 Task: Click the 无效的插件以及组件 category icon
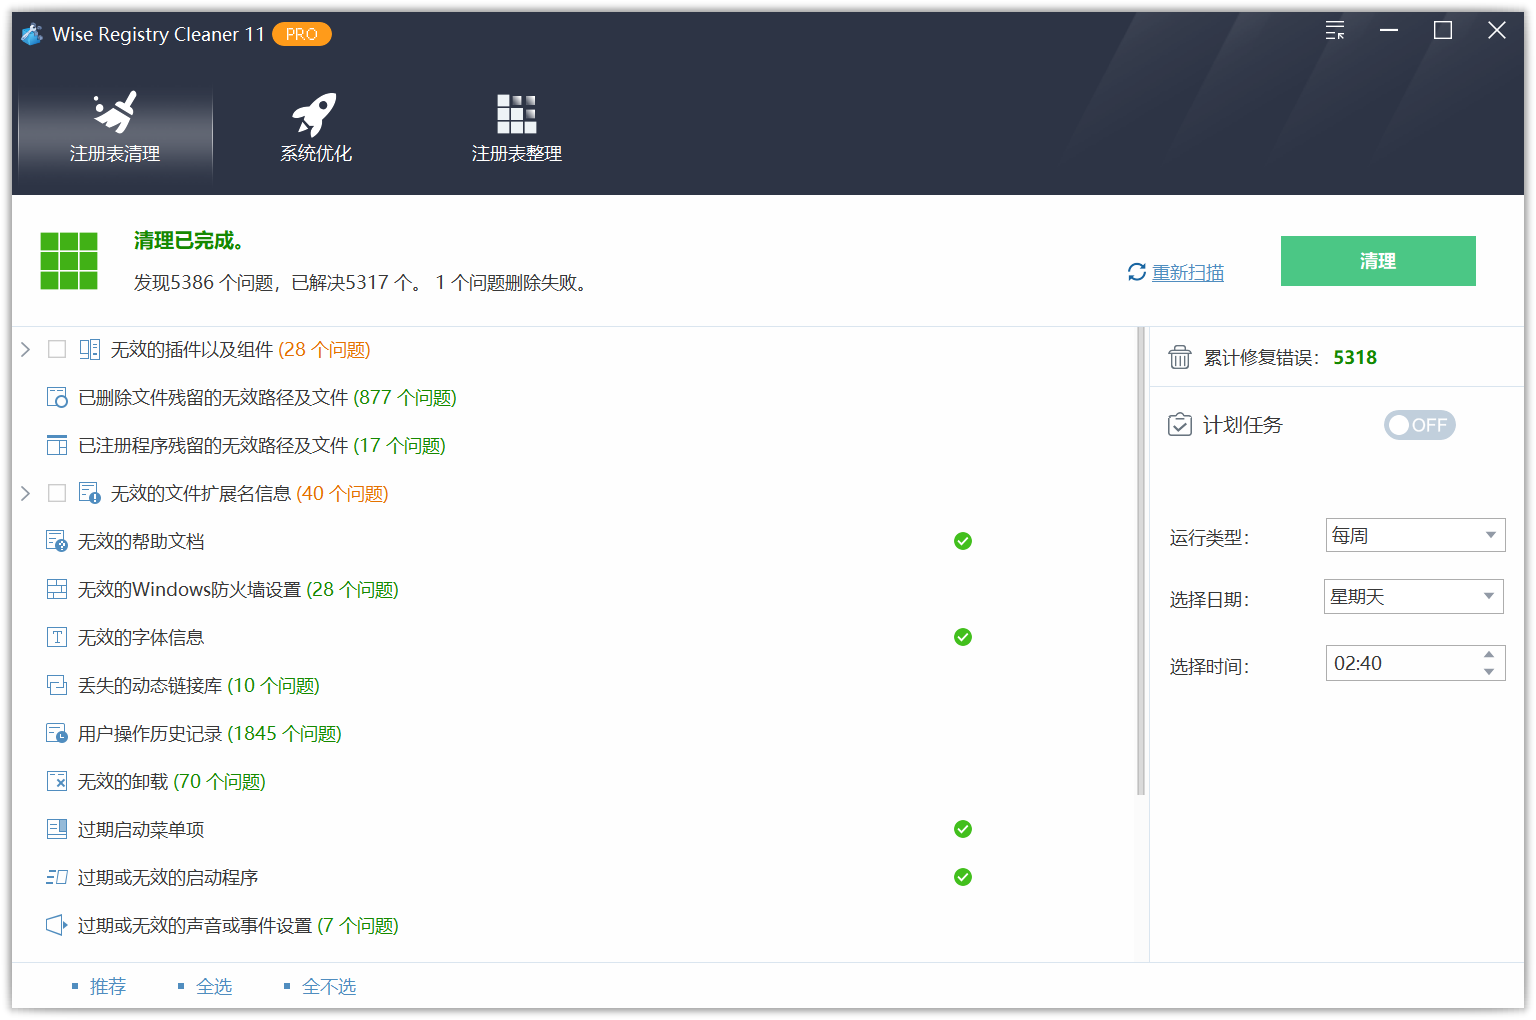tap(90, 349)
